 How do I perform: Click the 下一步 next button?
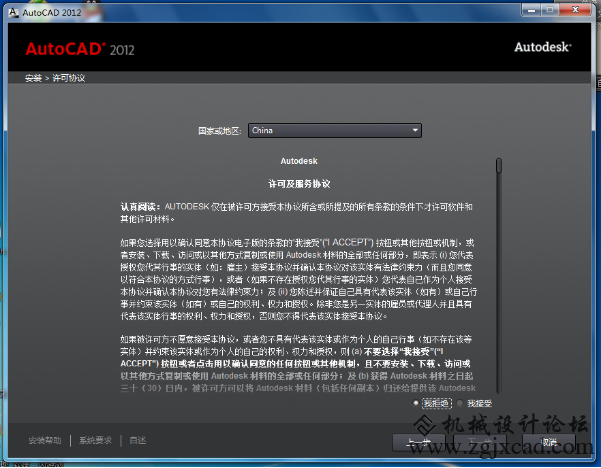click(x=480, y=442)
